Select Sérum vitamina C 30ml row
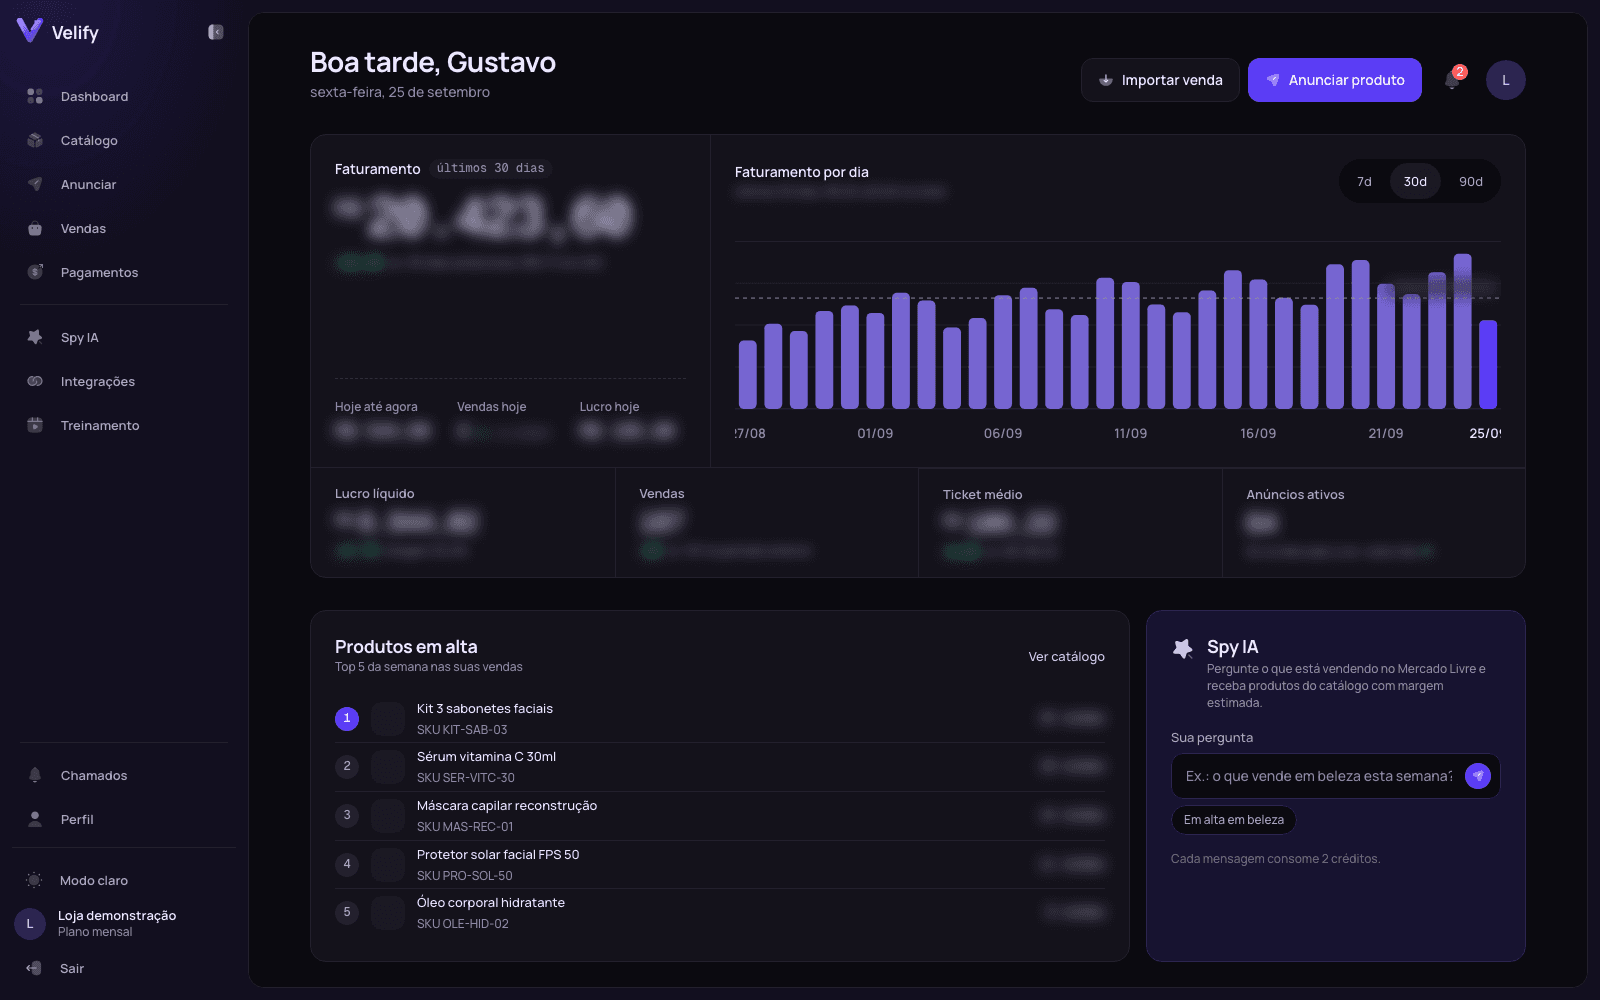1600x1000 pixels. [x=720, y=767]
